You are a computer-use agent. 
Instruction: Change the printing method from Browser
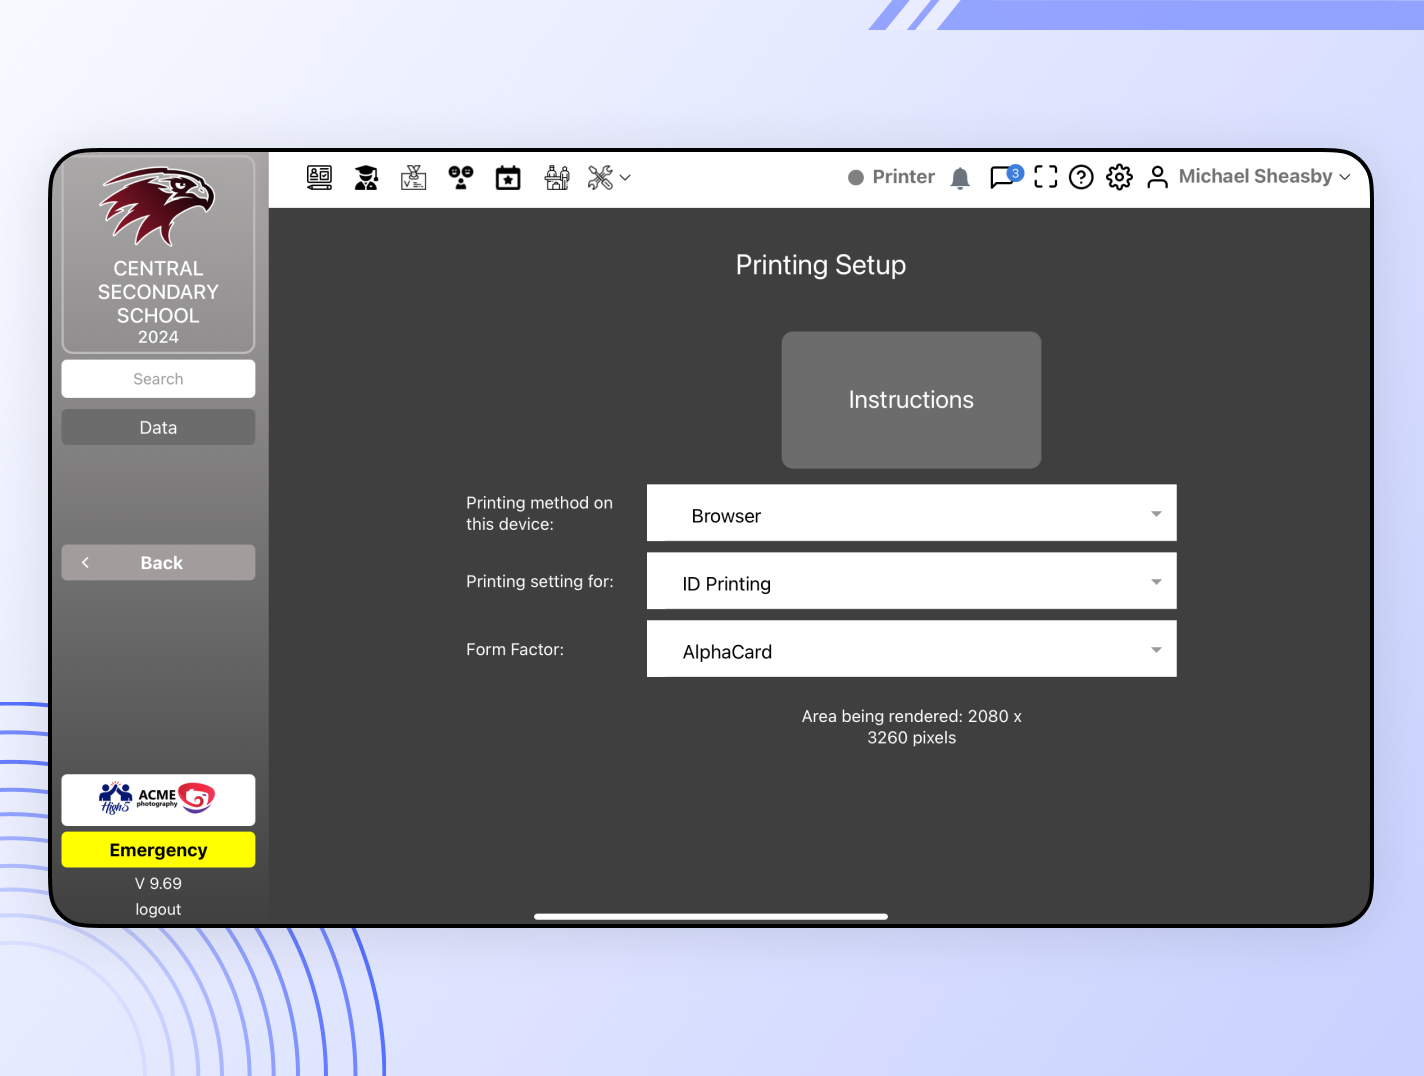pyautogui.click(x=911, y=513)
